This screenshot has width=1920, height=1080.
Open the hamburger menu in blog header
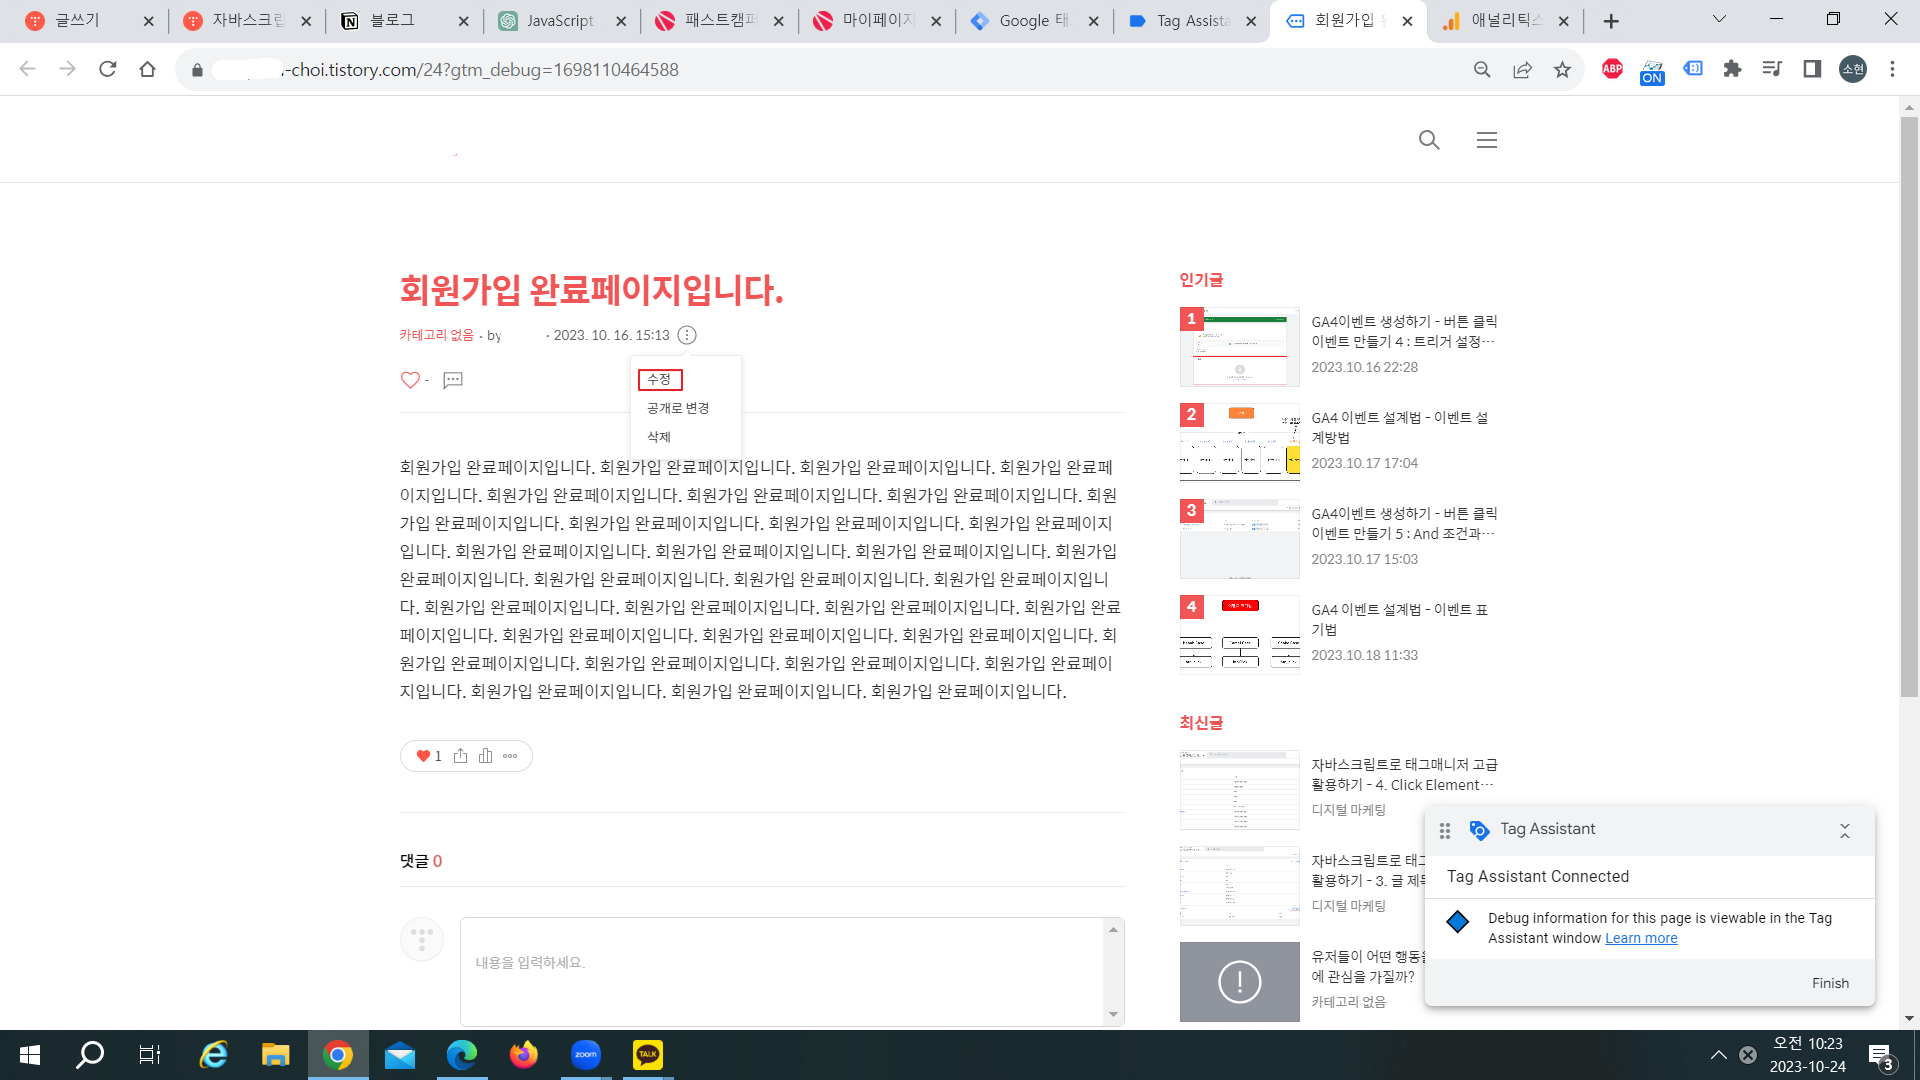pos(1487,140)
